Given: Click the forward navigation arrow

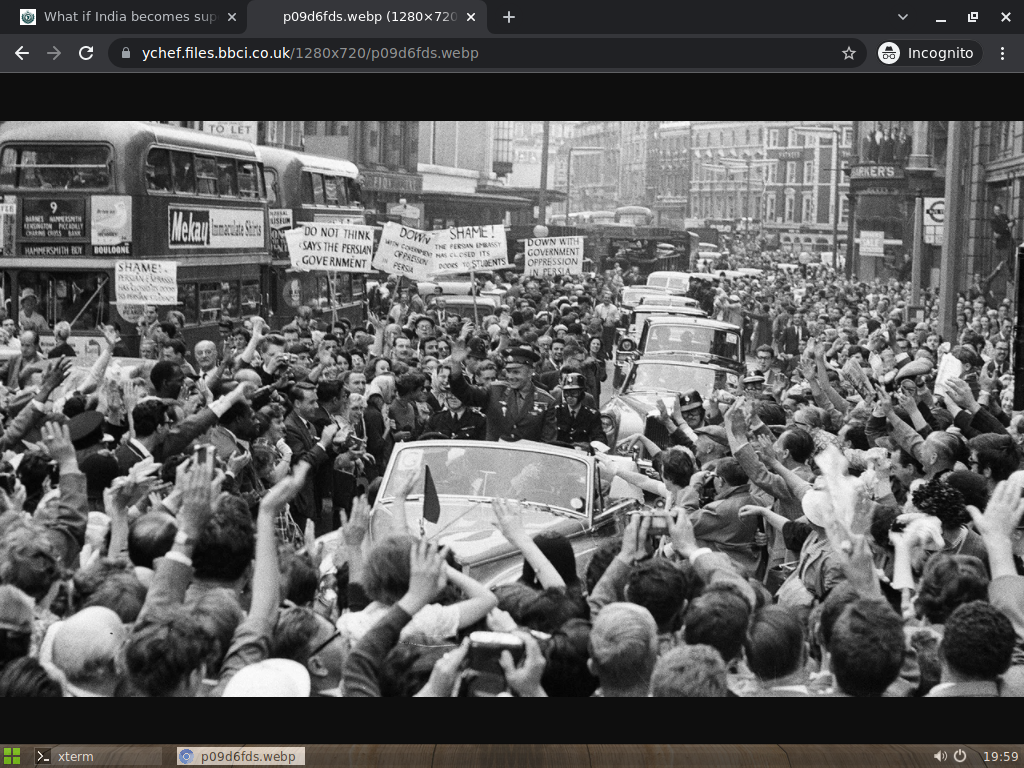Looking at the screenshot, I should pos(54,53).
